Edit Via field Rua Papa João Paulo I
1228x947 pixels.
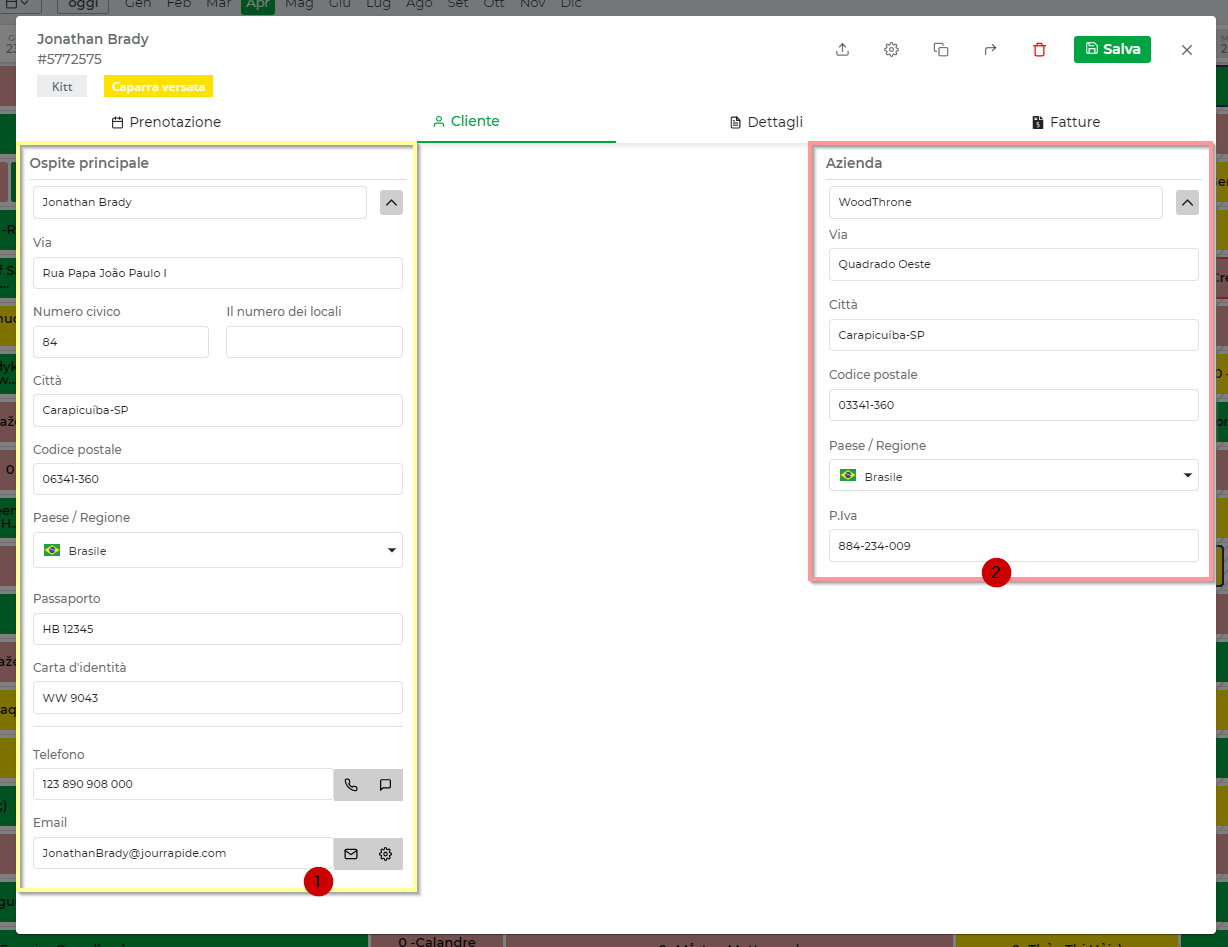[x=218, y=273]
